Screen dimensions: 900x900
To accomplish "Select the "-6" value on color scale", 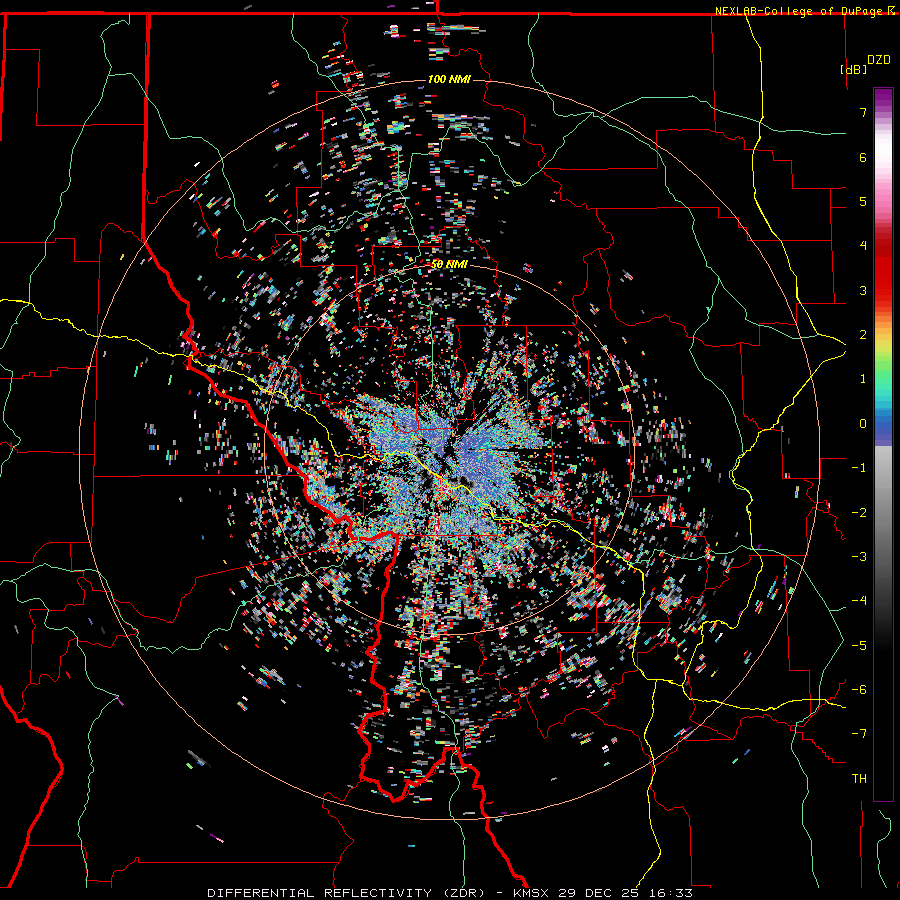I will click(x=859, y=690).
